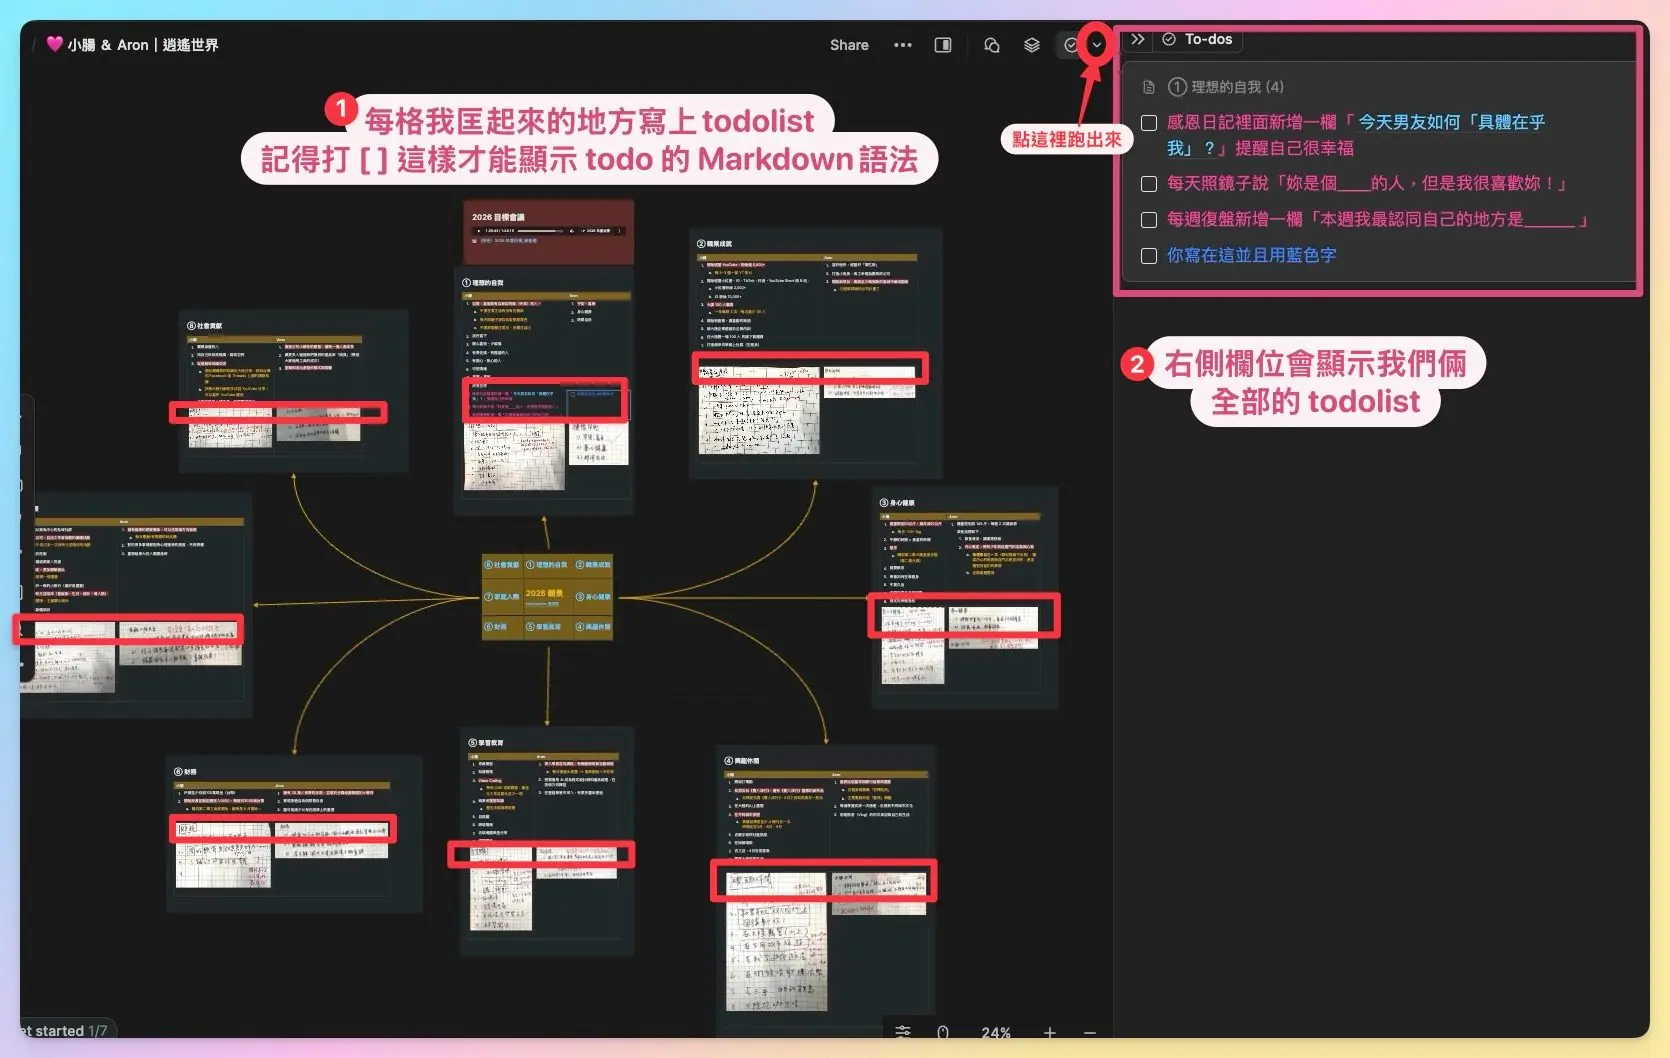1670x1058 pixels.
Task: Collapse the To-dos panel with the double-arrow chevron
Action: coord(1137,39)
